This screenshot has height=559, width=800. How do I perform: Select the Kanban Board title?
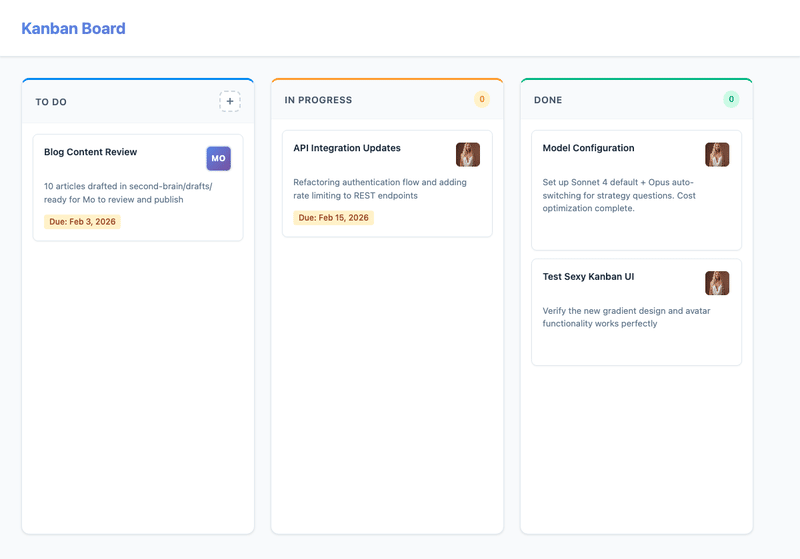[x=74, y=28]
